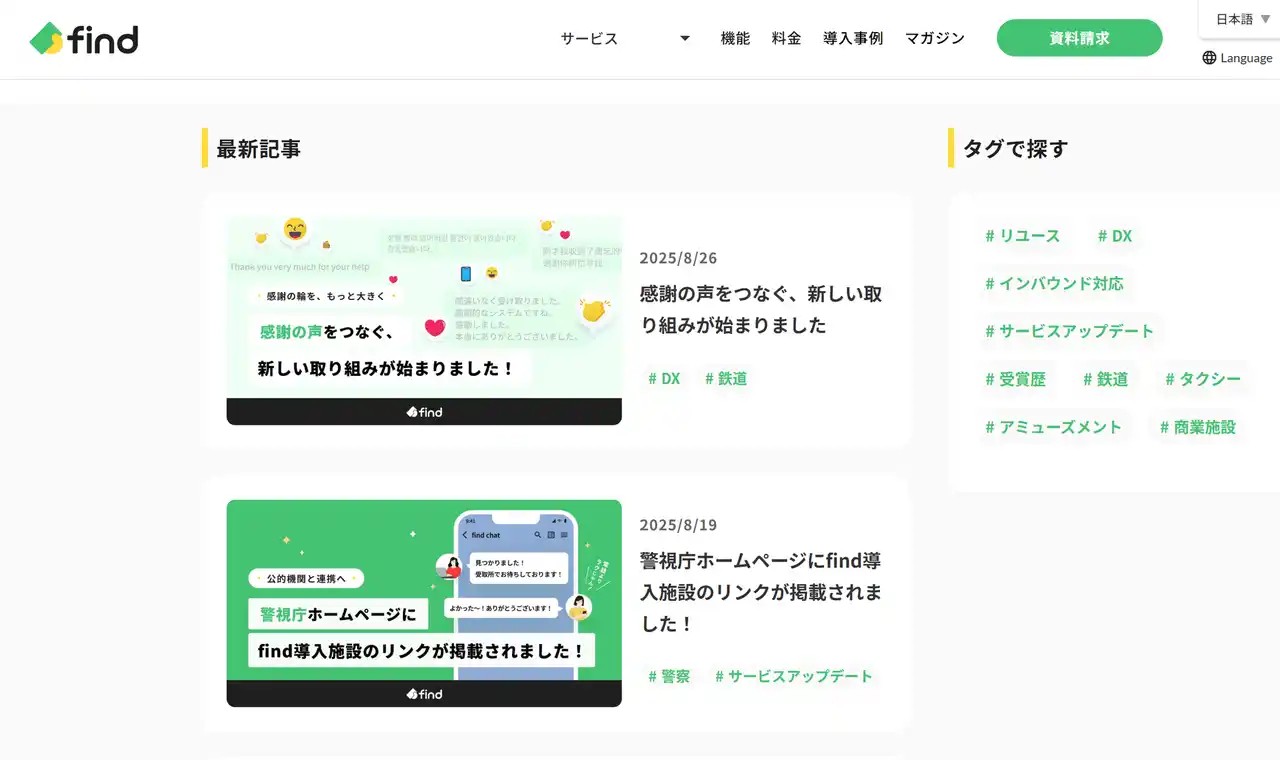Open 導入事例 in the navigation

[x=853, y=39]
